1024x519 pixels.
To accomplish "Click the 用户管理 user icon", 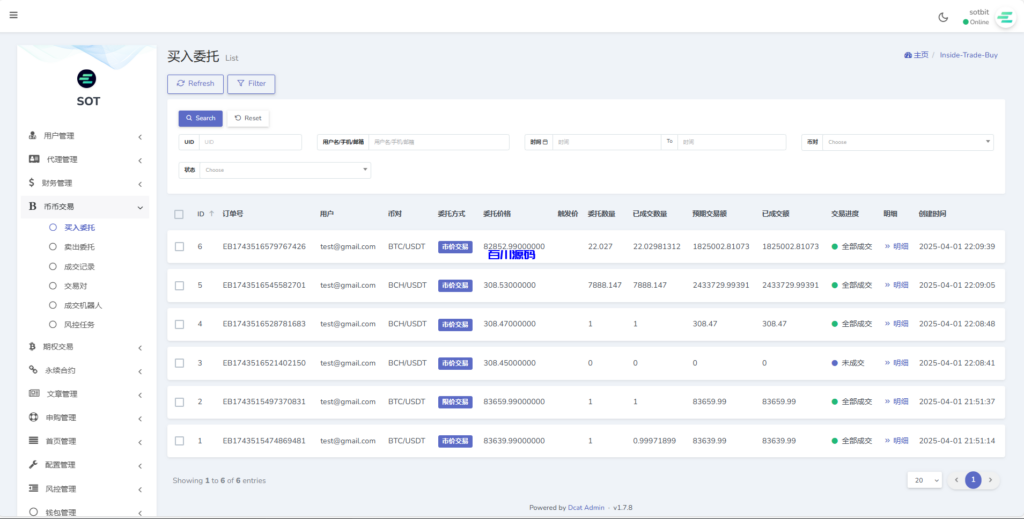I will [33, 136].
